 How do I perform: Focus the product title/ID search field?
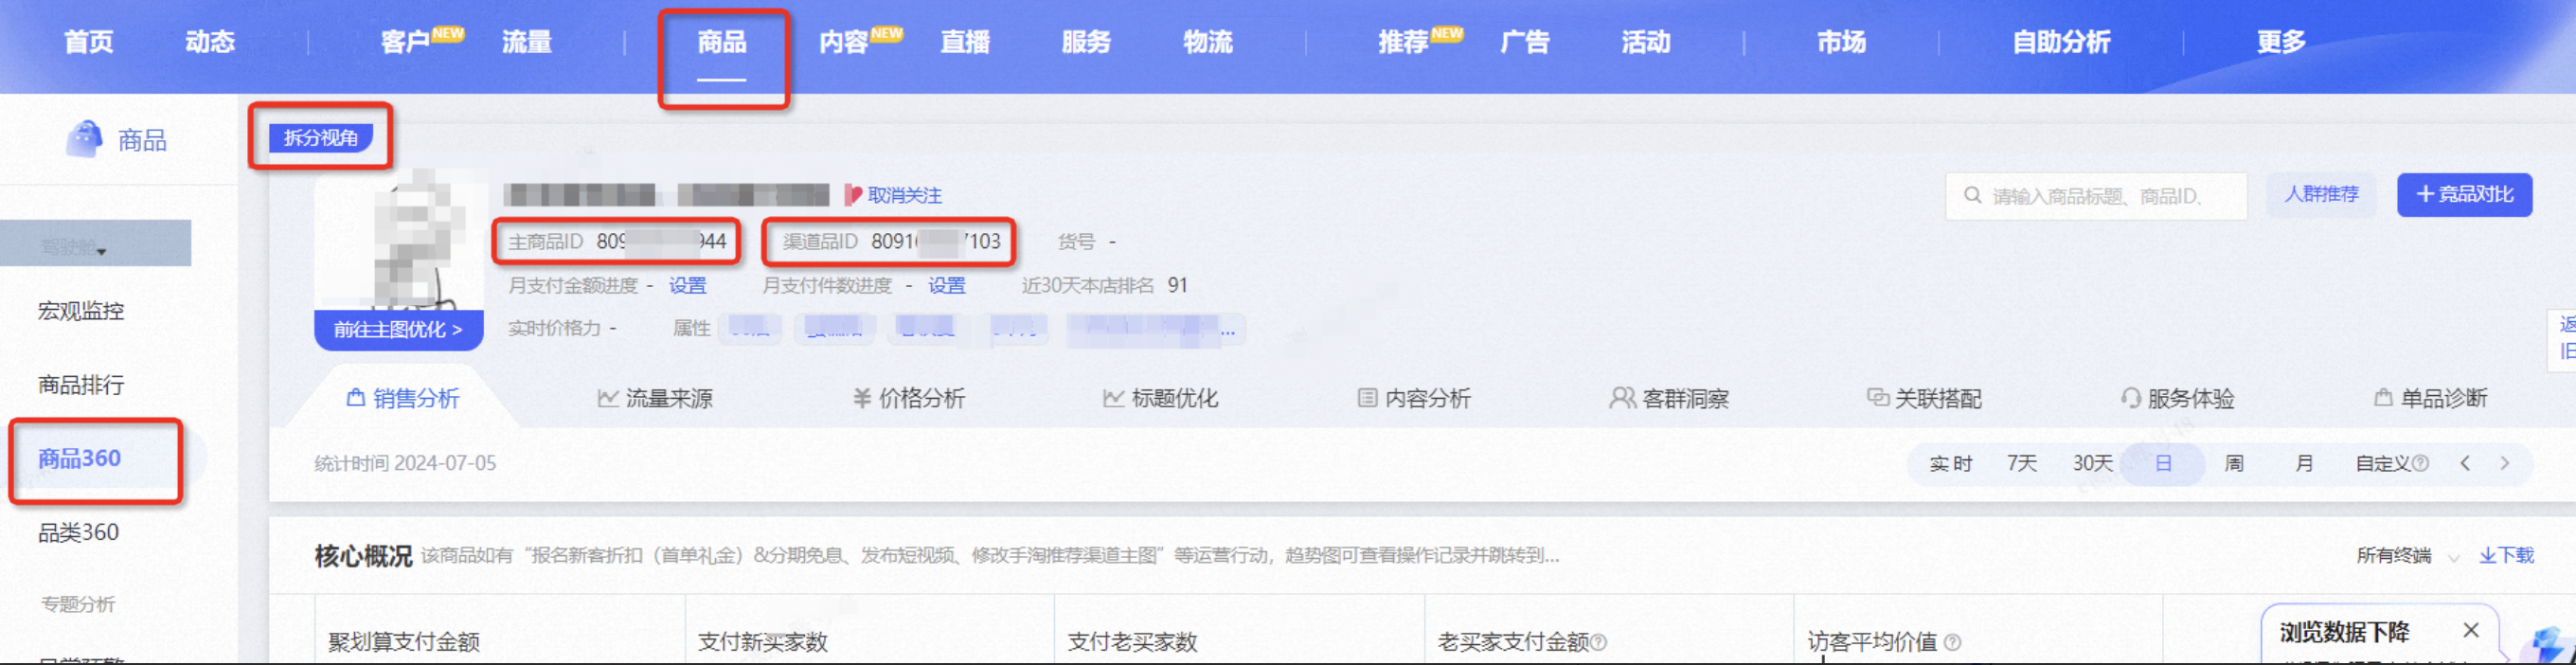(x=2096, y=196)
